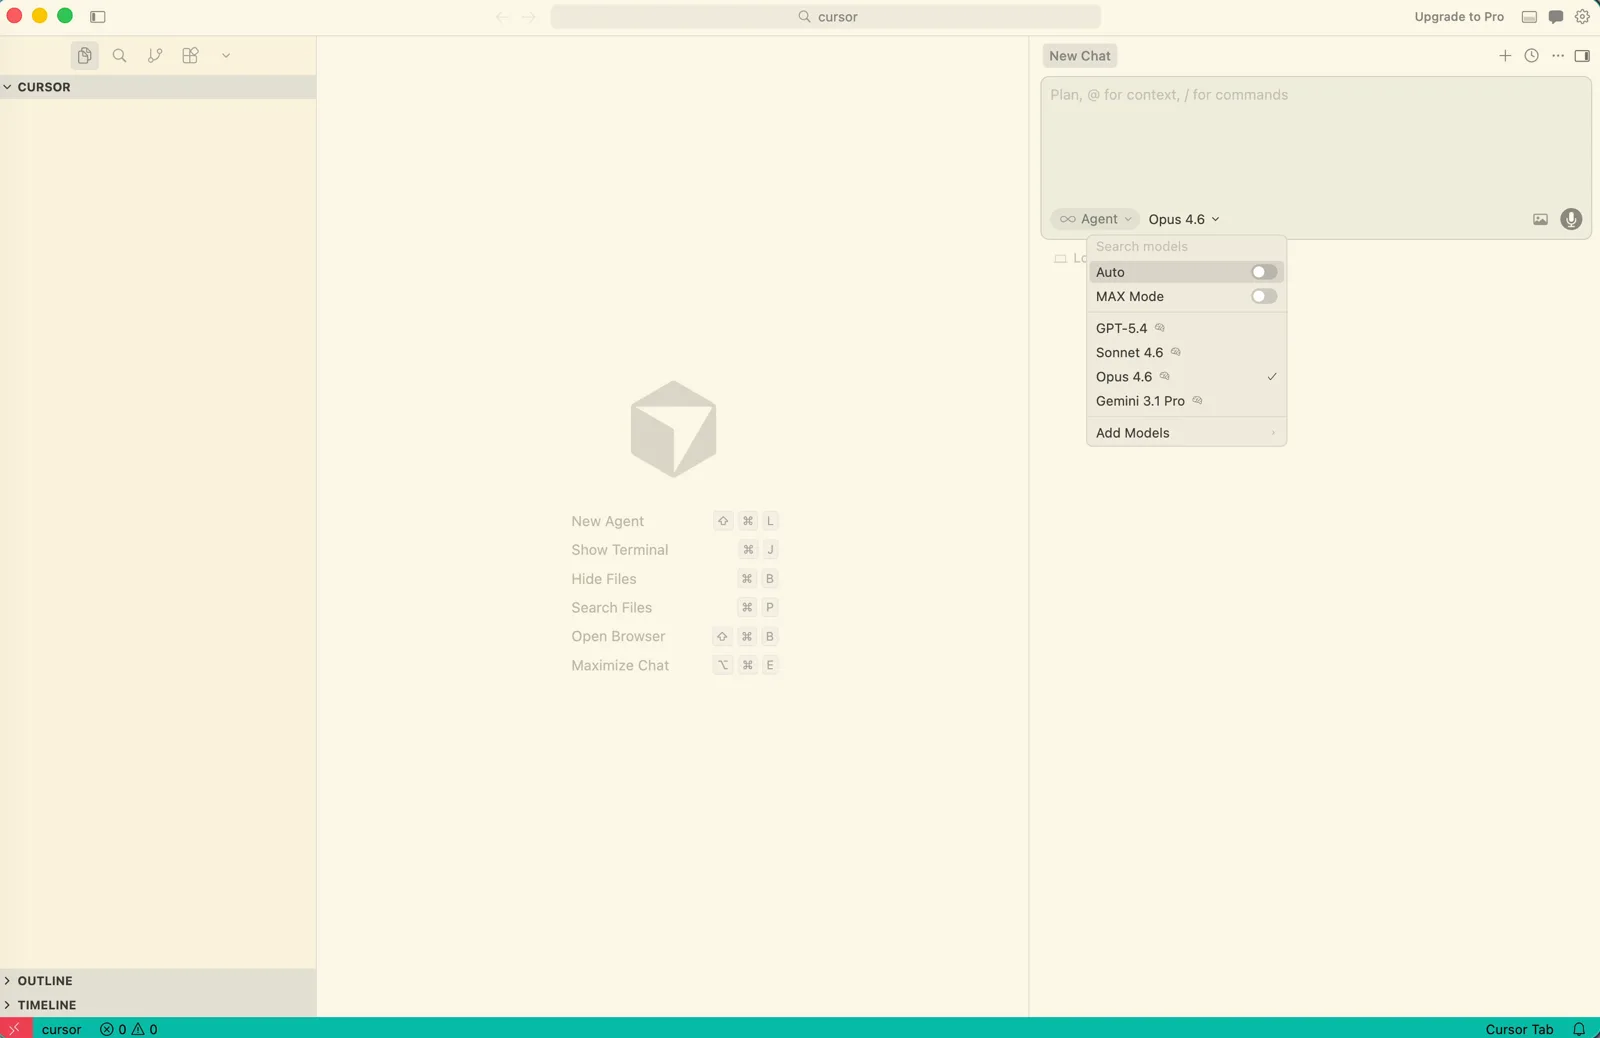
Task: Open notifications bell in status bar
Action: click(1579, 1029)
